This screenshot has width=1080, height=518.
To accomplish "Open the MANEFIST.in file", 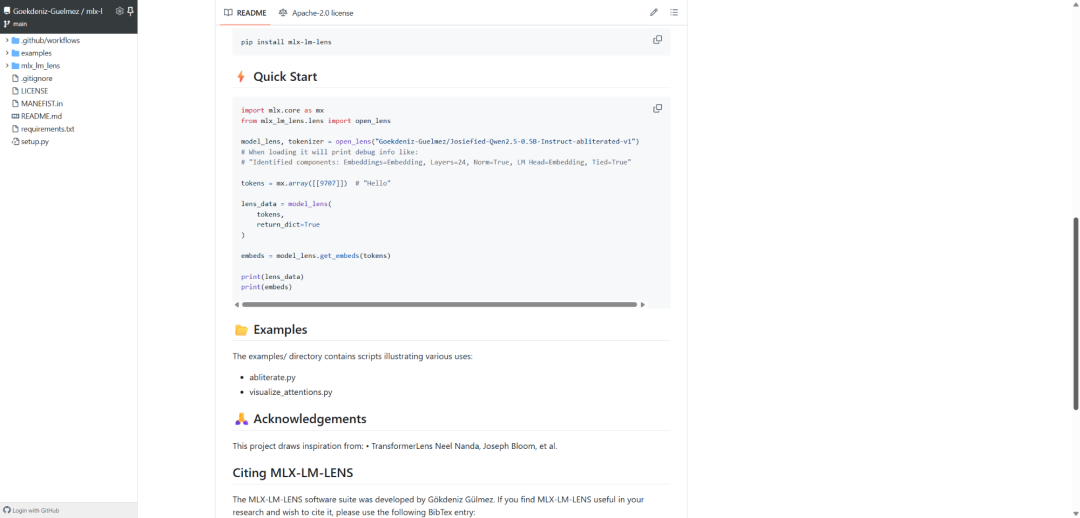I will pyautogui.click(x=42, y=103).
